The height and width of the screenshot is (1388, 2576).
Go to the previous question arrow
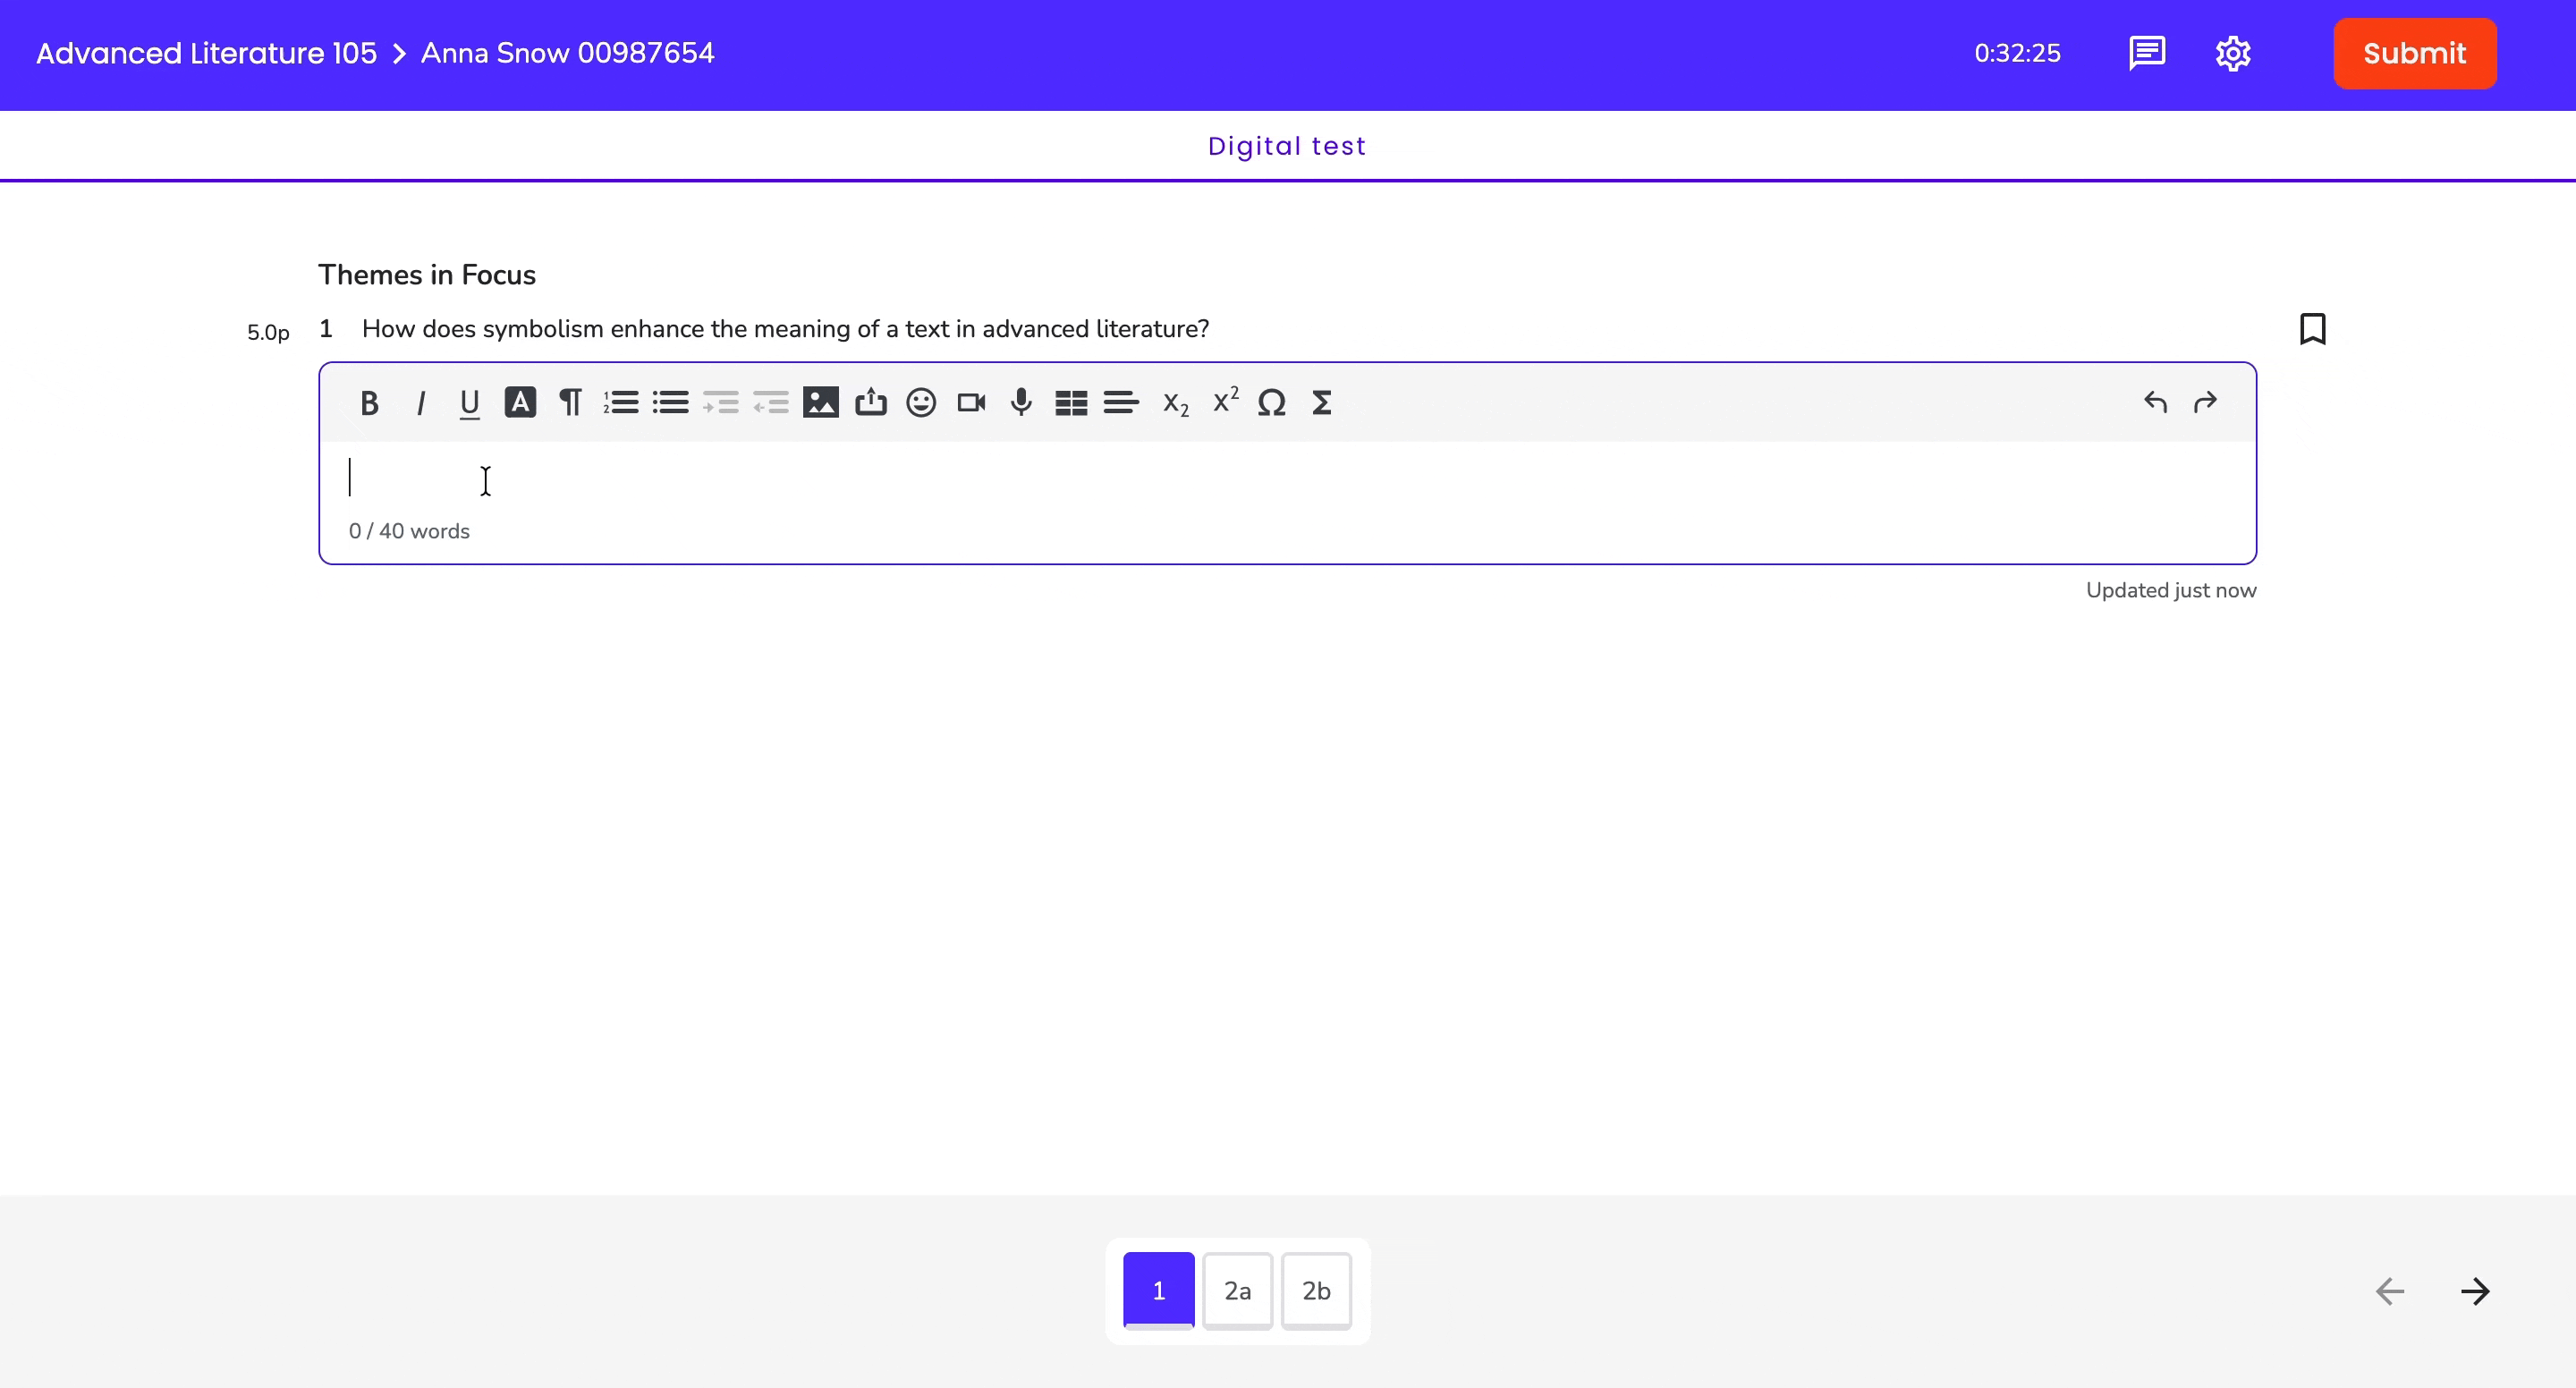(x=2390, y=1291)
